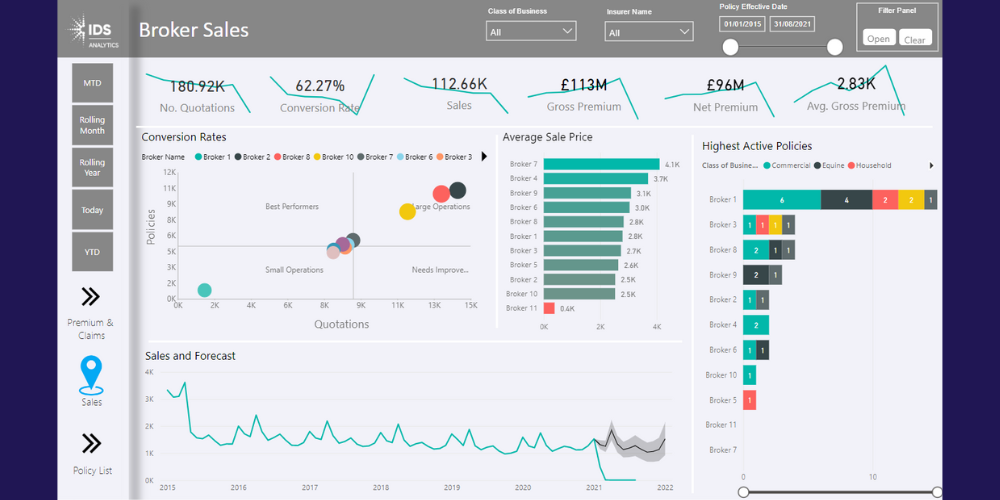
Task: Switch to the MTD period tab
Action: coord(92,82)
